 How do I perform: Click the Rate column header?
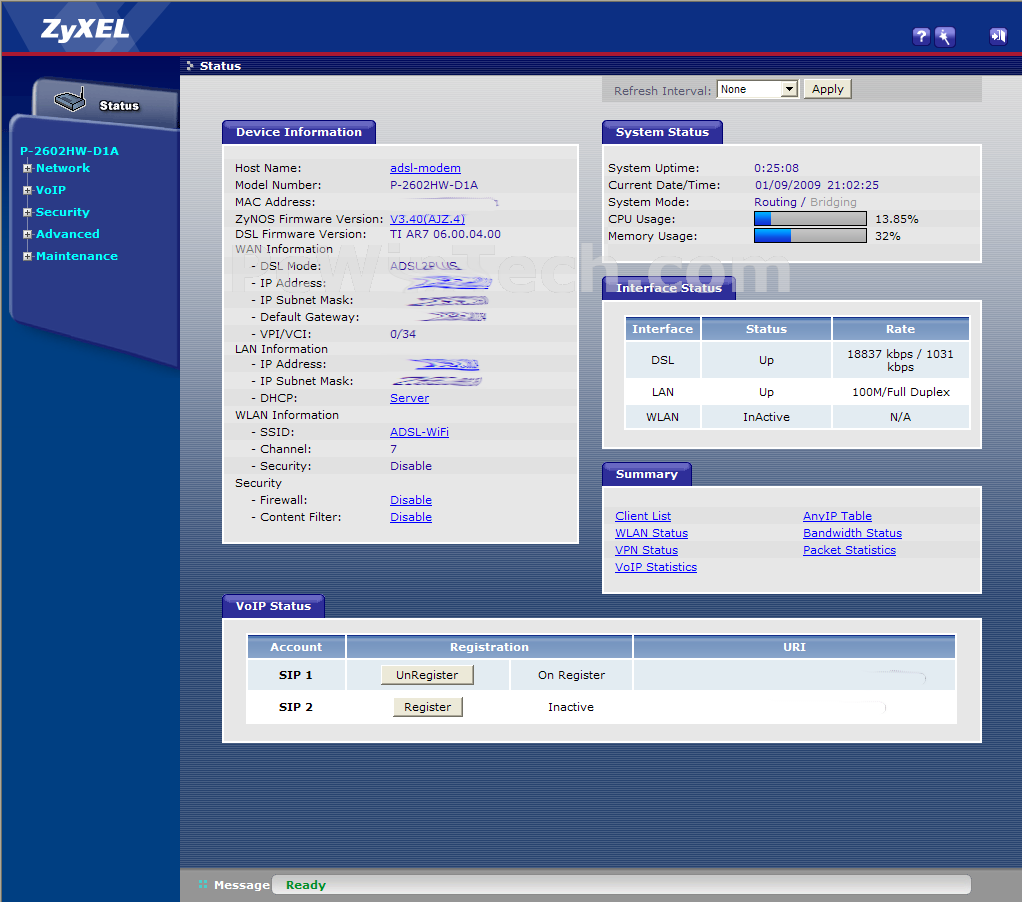[x=900, y=329]
